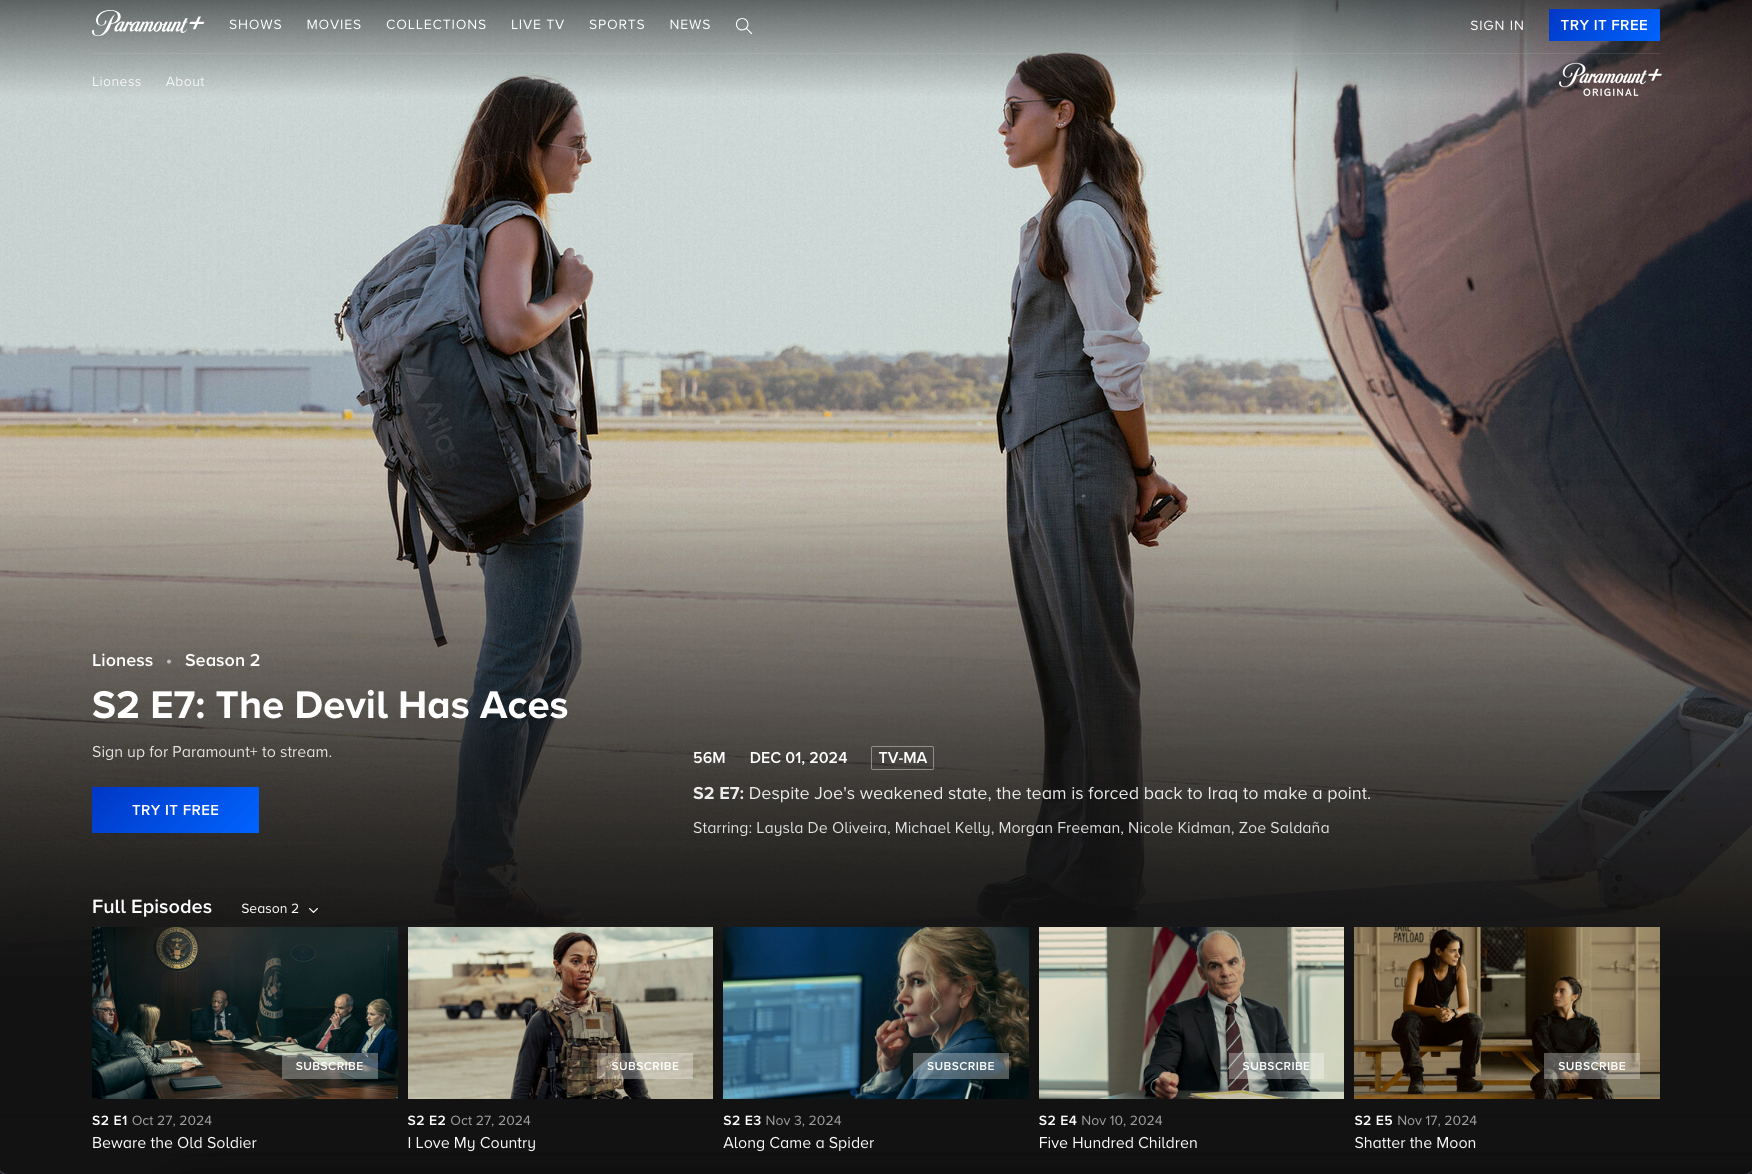
Task: Click the I Love My Country title
Action: pyautogui.click(x=472, y=1143)
